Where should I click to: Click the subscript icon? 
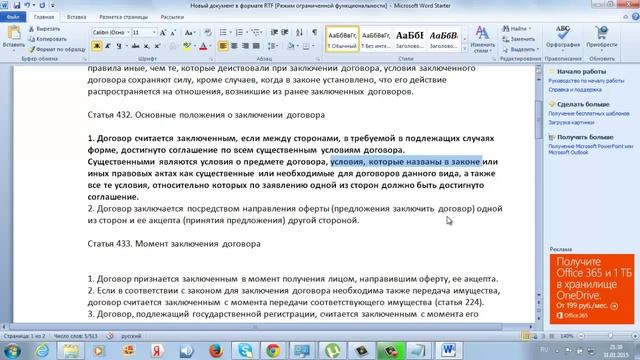[147, 46]
